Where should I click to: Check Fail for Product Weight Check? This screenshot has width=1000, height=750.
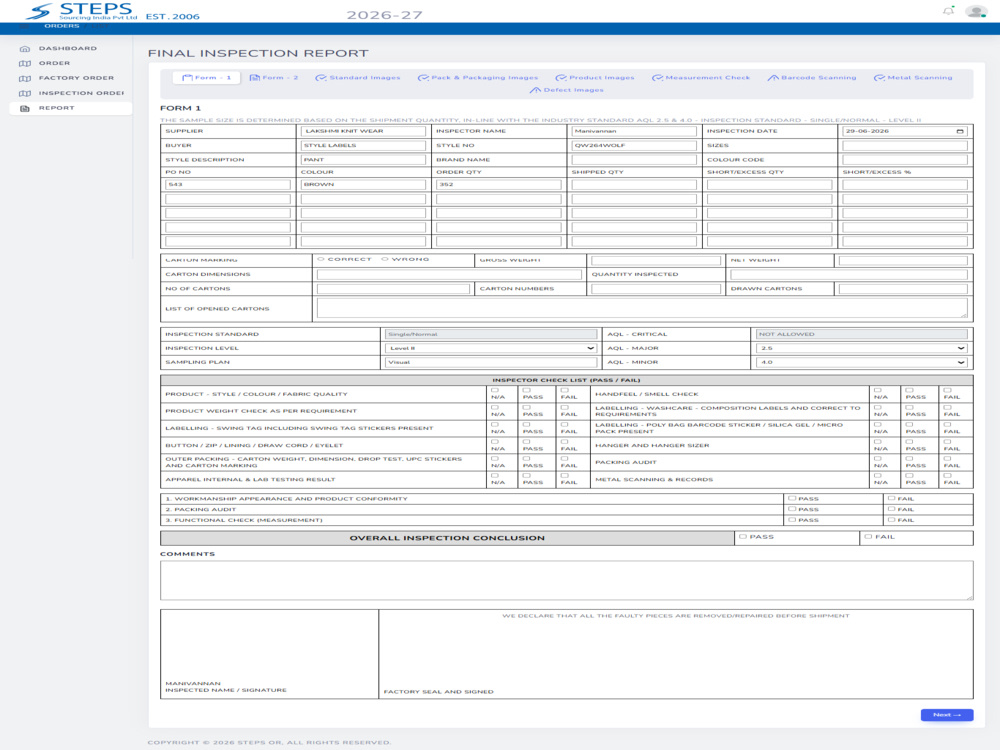click(x=564, y=408)
